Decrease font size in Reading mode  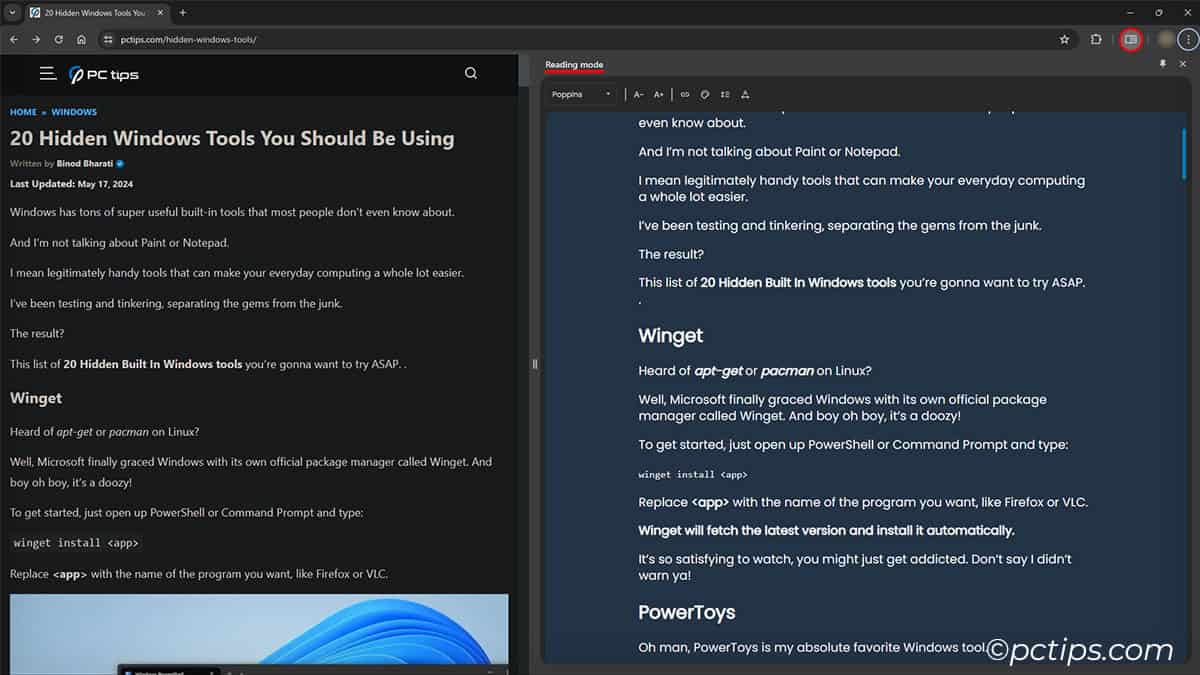point(638,94)
